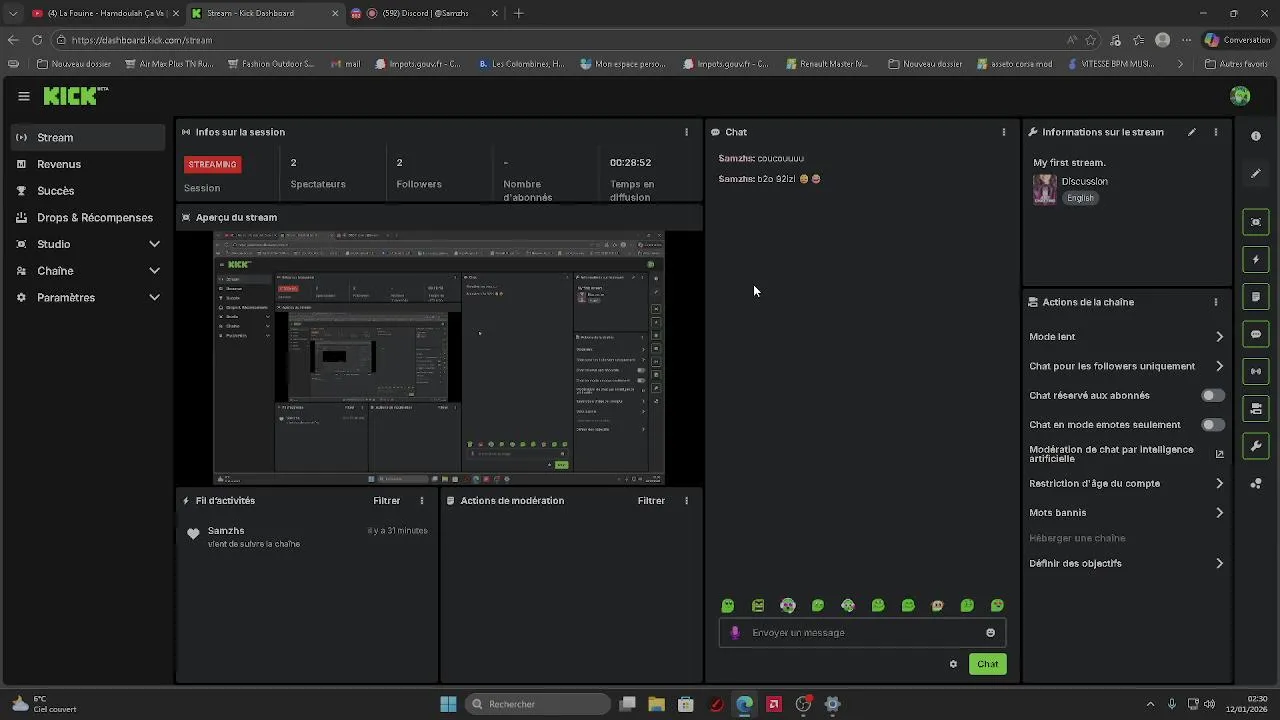Open the user avatar menu
Screen dimensions: 1280x720
[x=1240, y=96]
